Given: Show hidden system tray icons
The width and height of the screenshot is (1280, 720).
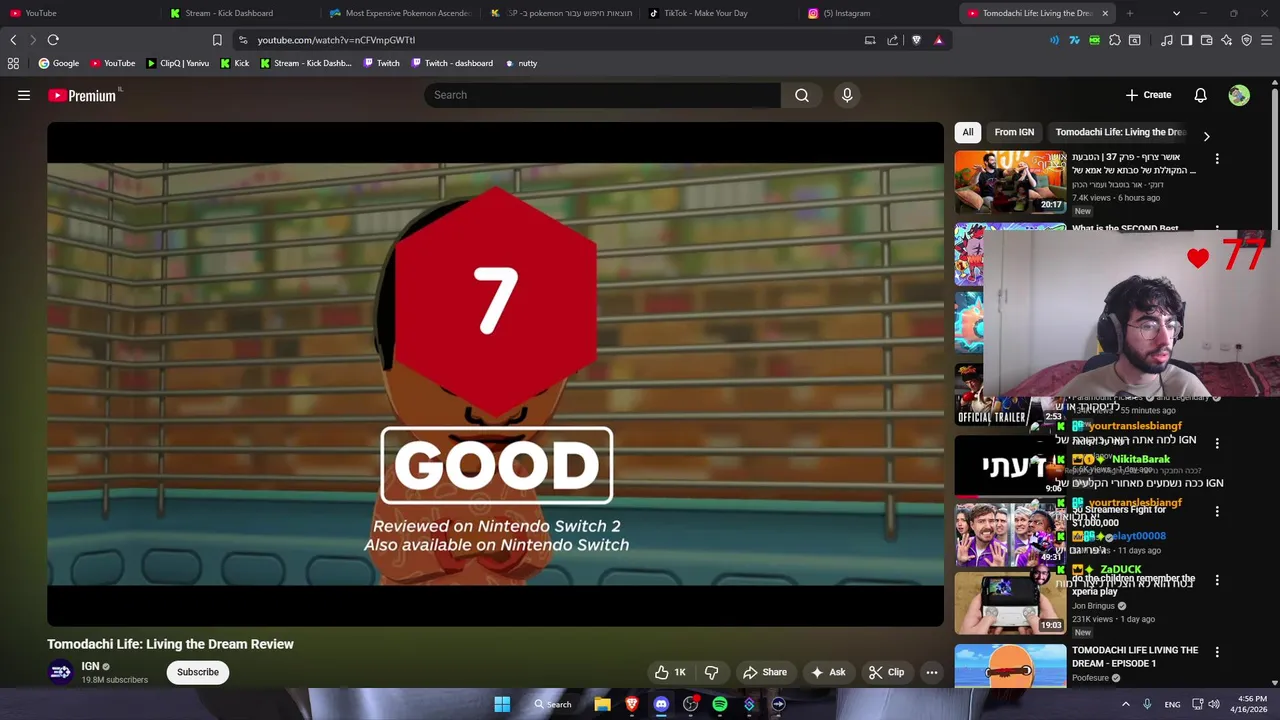Looking at the screenshot, I should click(x=1125, y=704).
